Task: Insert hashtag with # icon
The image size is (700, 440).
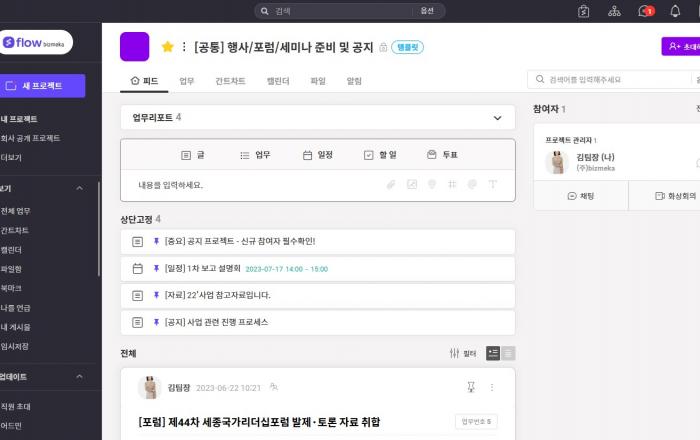Action: (x=452, y=184)
